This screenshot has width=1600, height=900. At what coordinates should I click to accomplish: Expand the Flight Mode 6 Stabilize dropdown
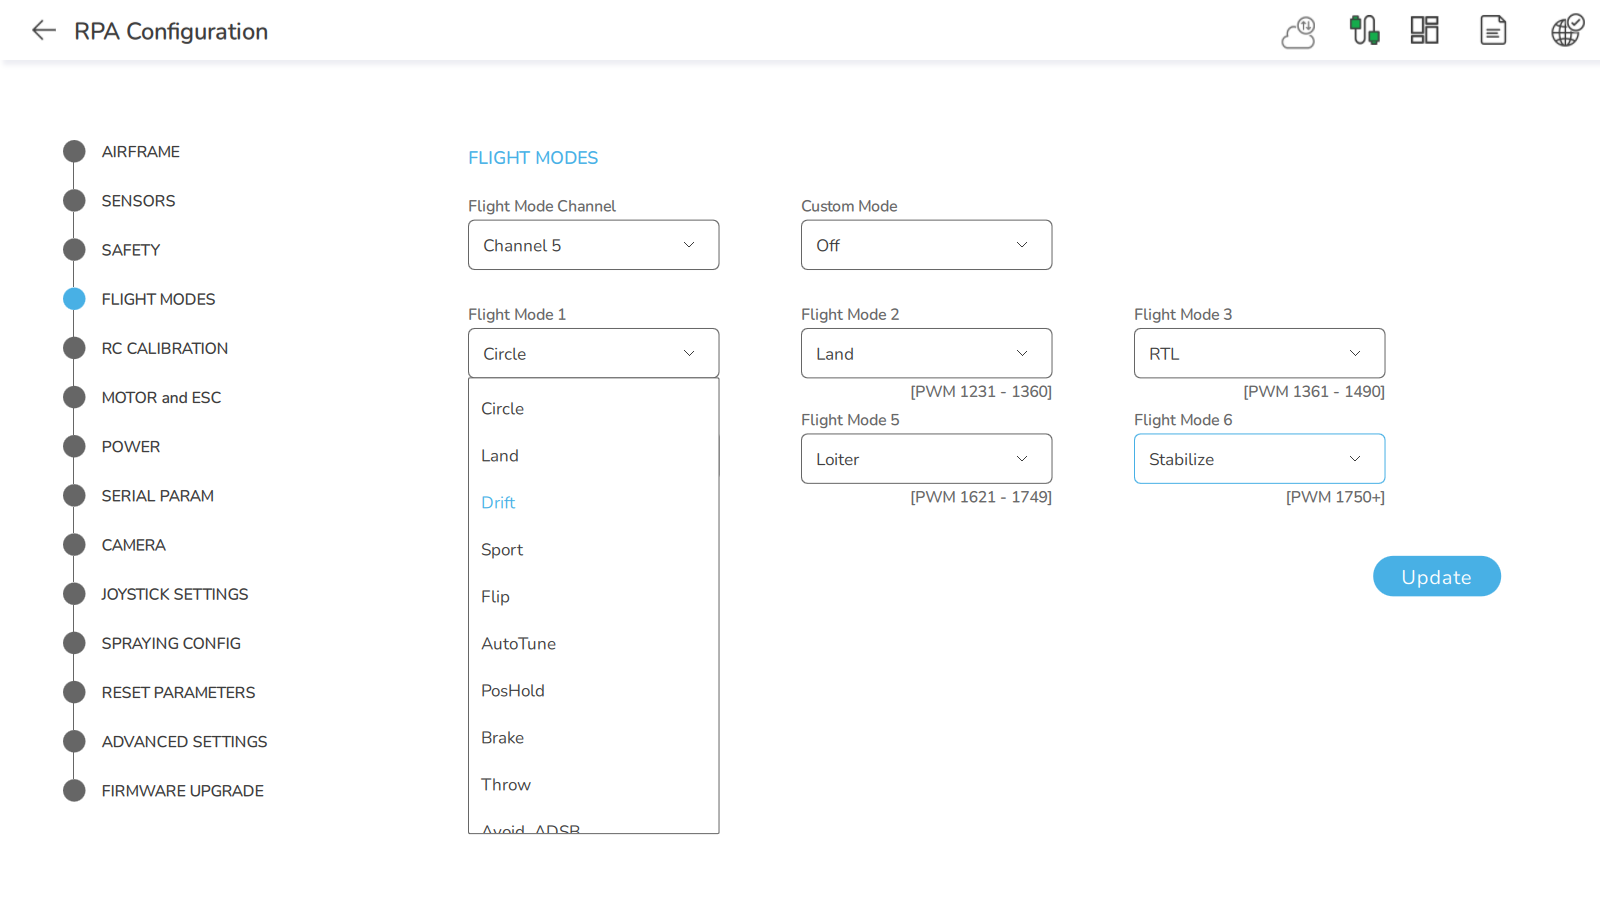(1259, 459)
